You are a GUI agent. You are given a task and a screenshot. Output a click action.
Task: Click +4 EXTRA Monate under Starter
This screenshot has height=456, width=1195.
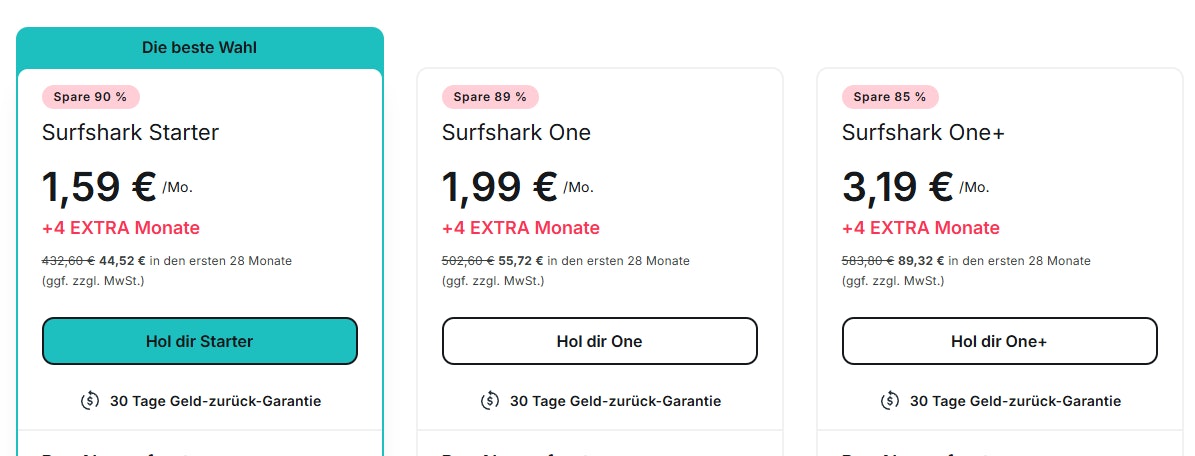point(121,228)
